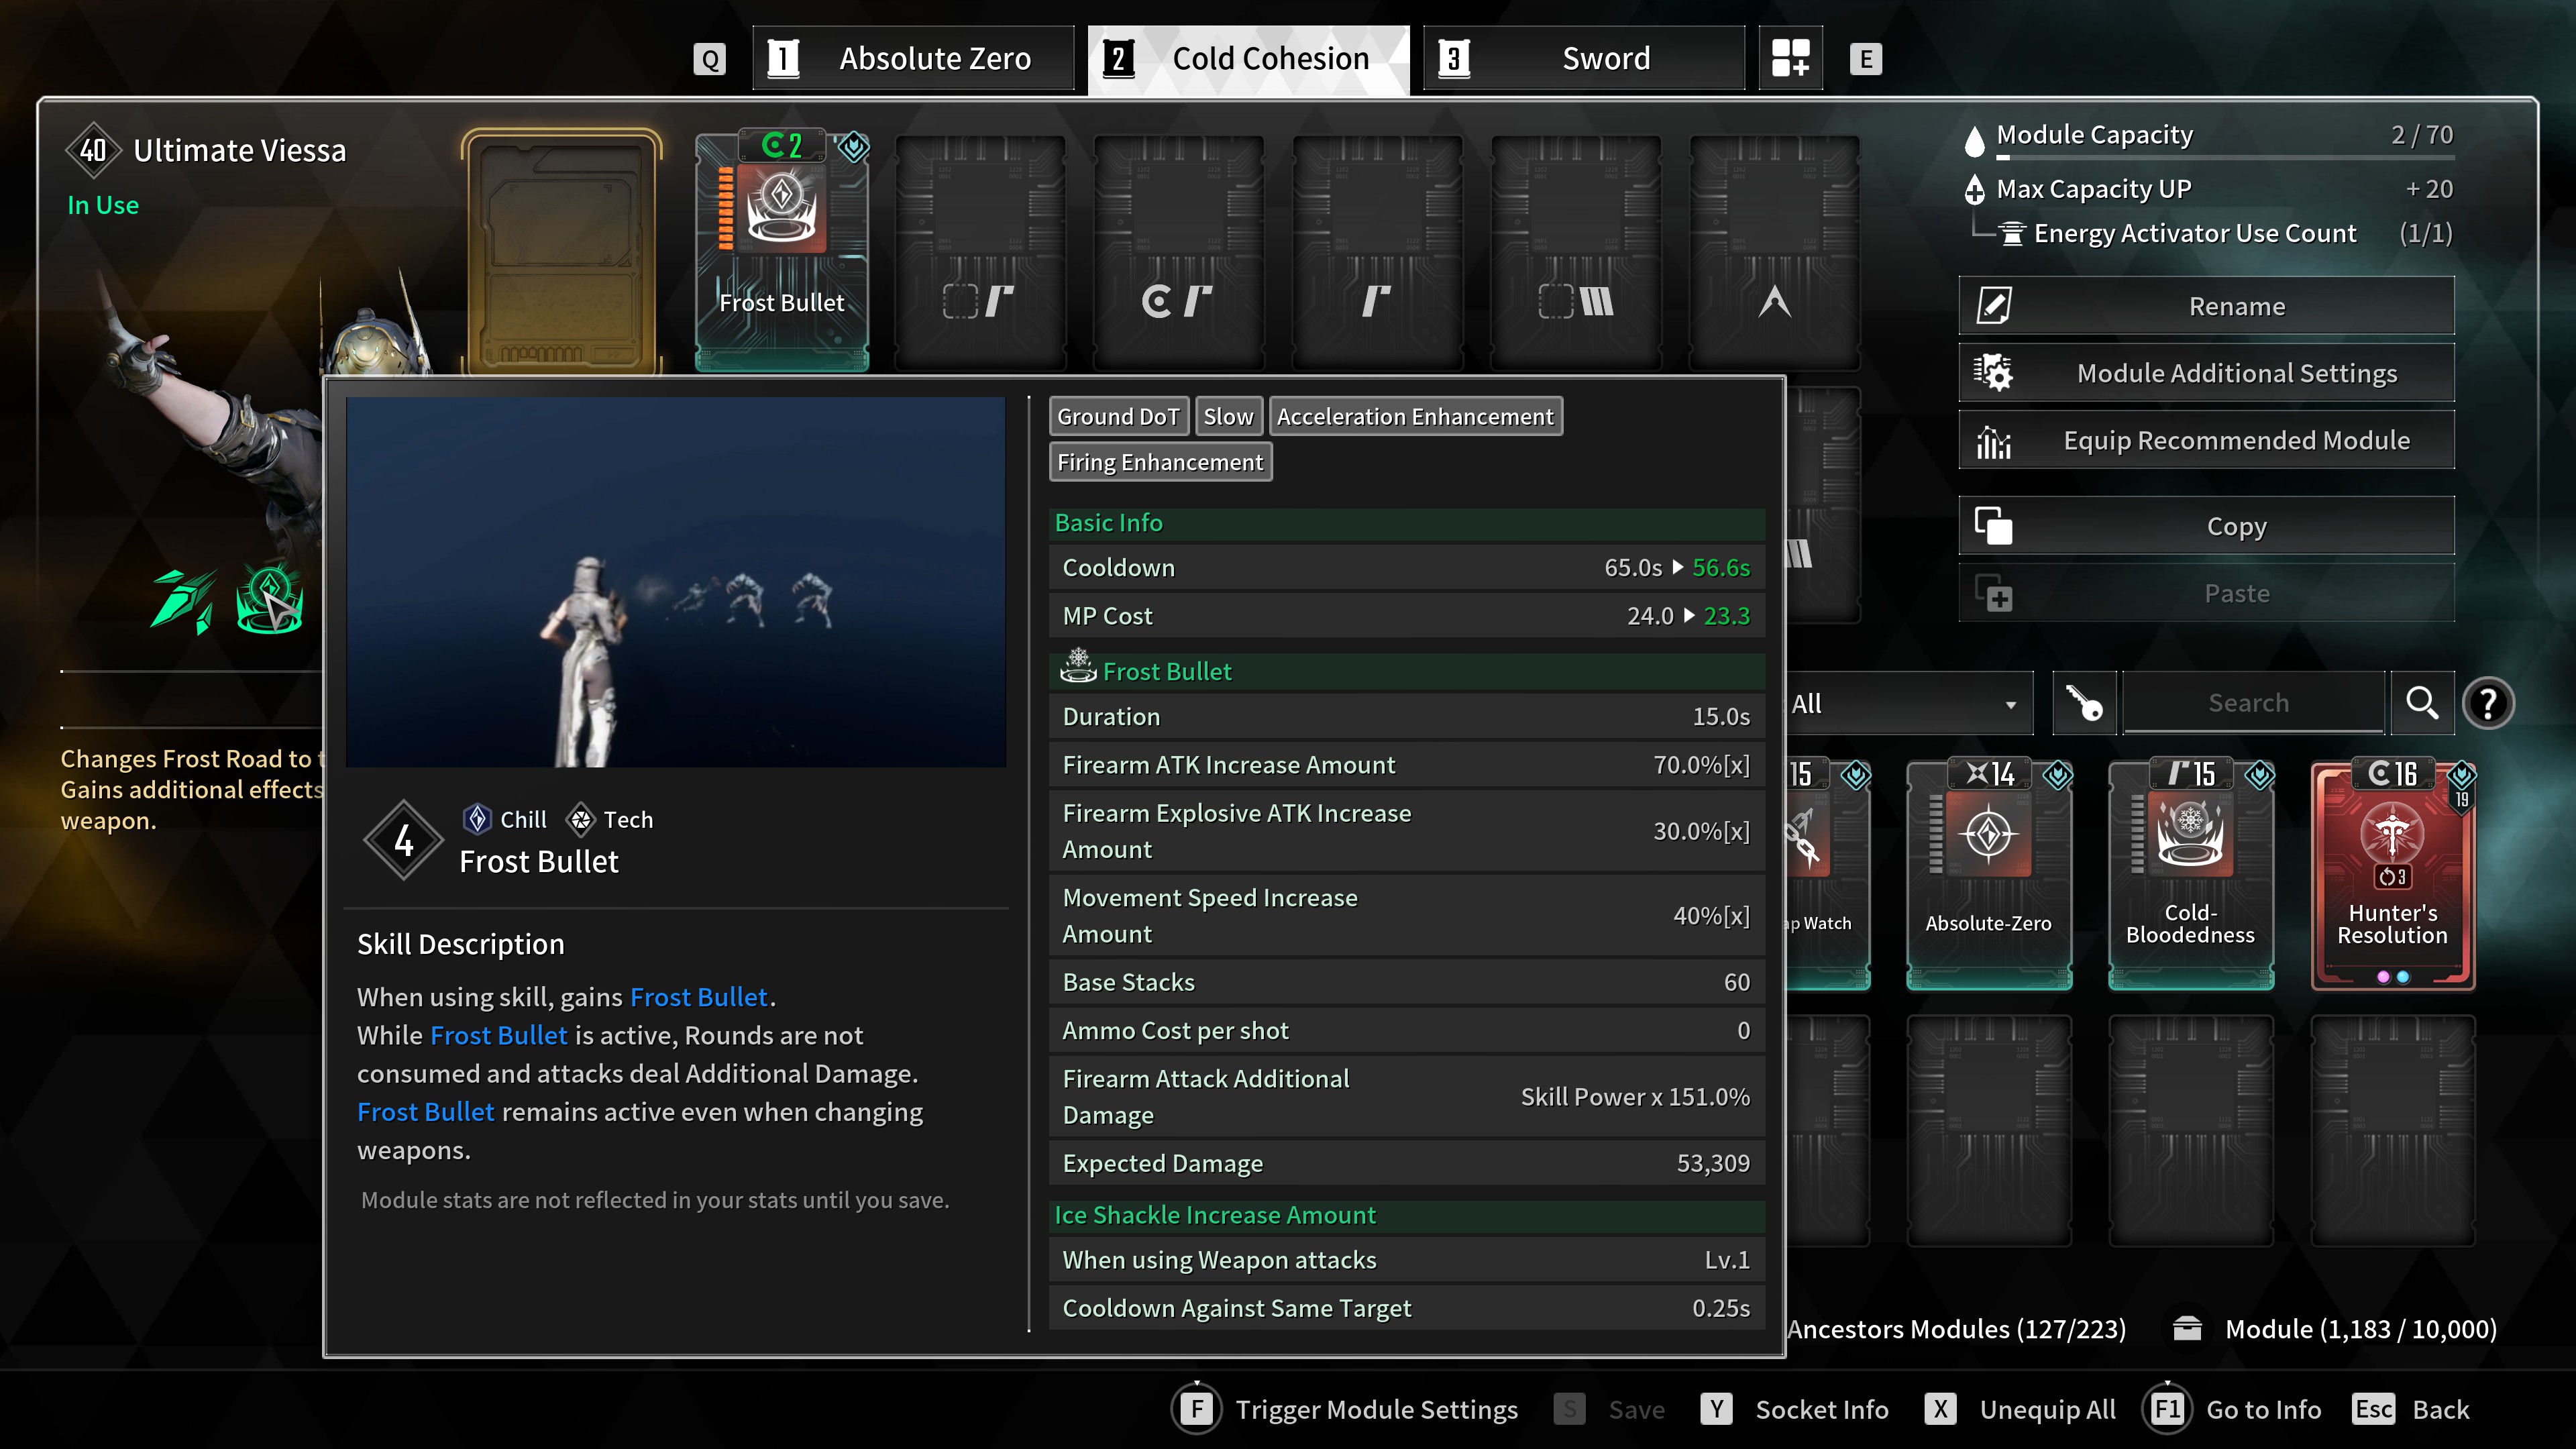Open the question mark help icon
Viewport: 2576px width, 1449px height.
pos(2488,703)
